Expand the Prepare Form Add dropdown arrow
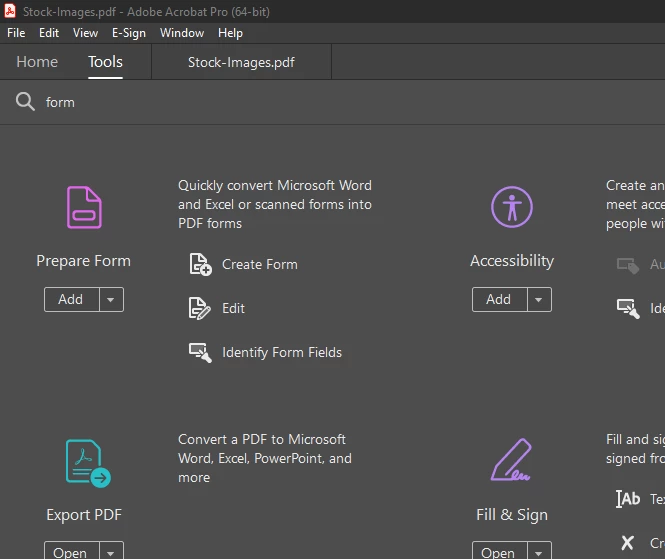Screen dimensions: 665x559 (111, 299)
